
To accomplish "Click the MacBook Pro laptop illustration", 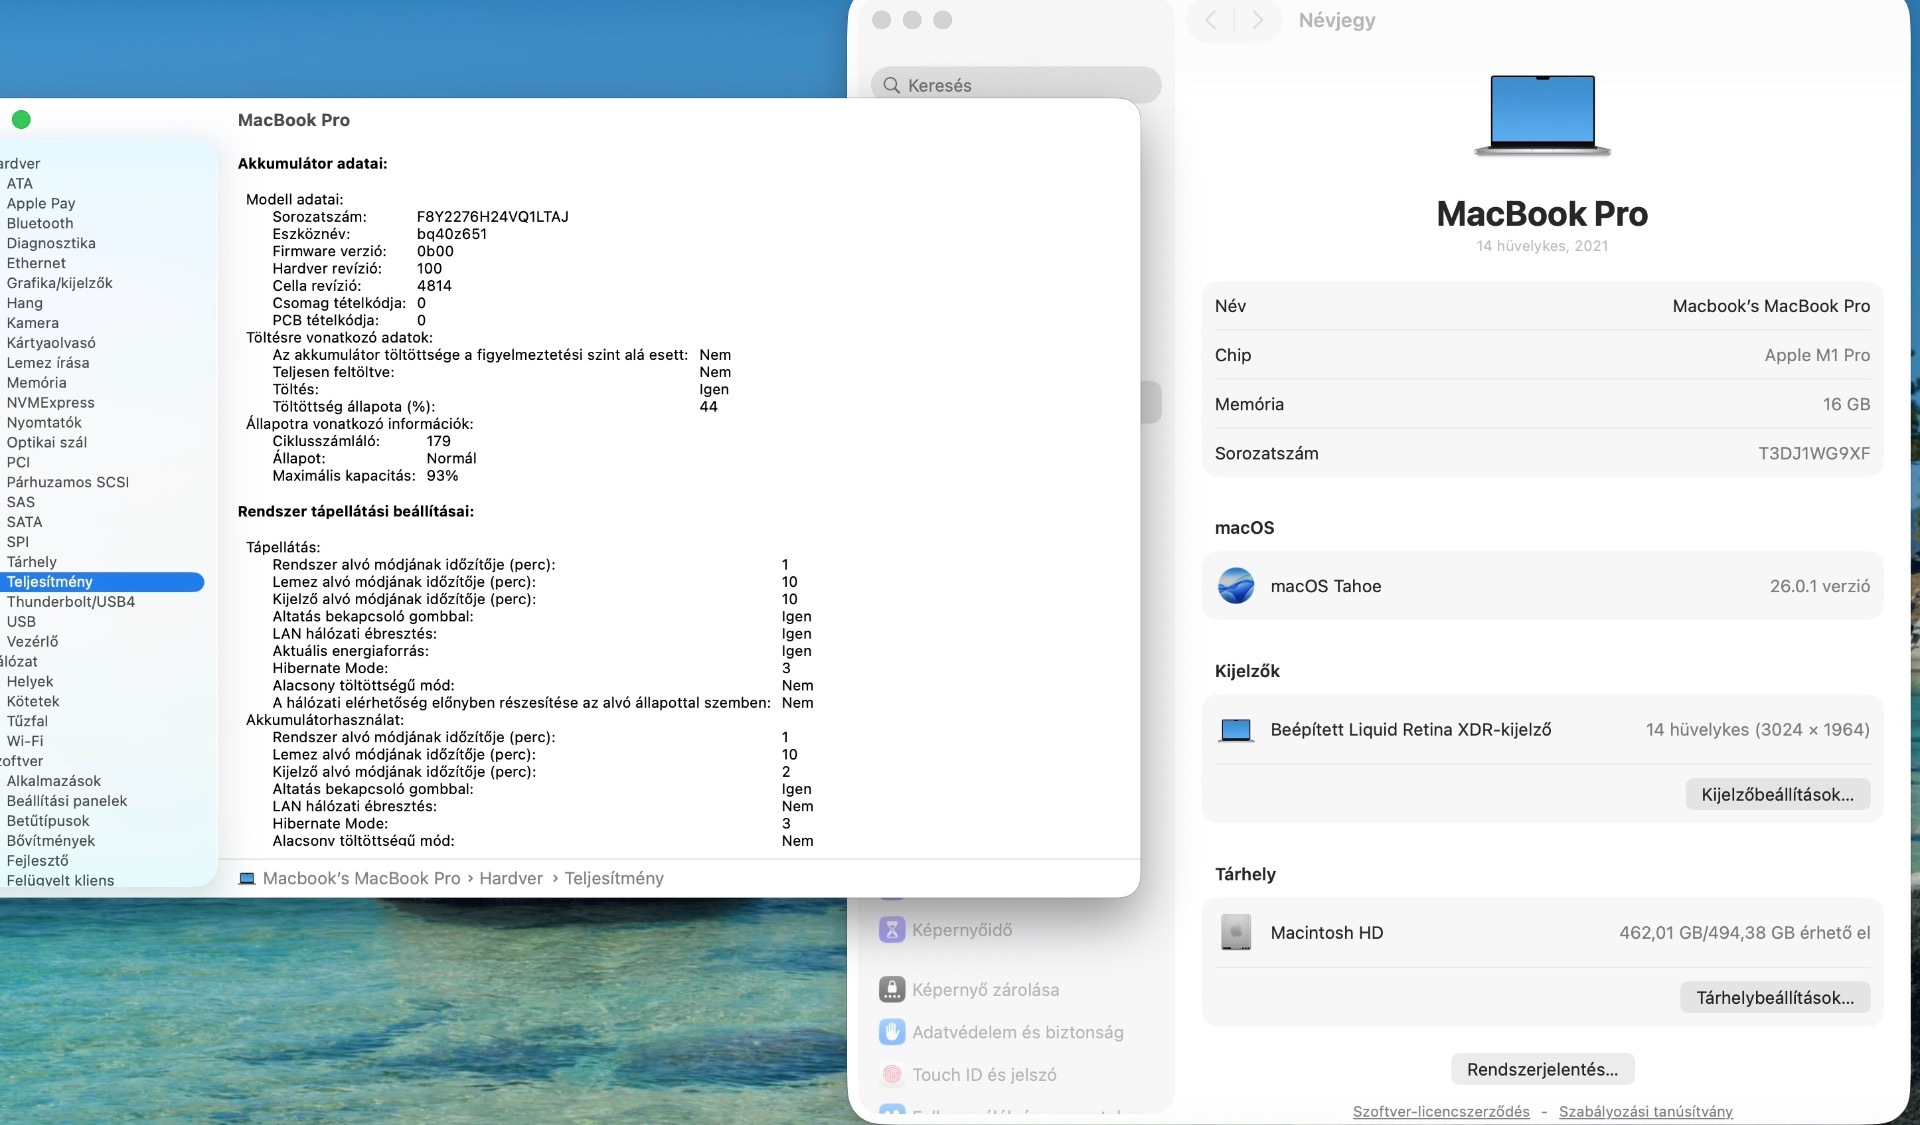I will click(x=1542, y=115).
